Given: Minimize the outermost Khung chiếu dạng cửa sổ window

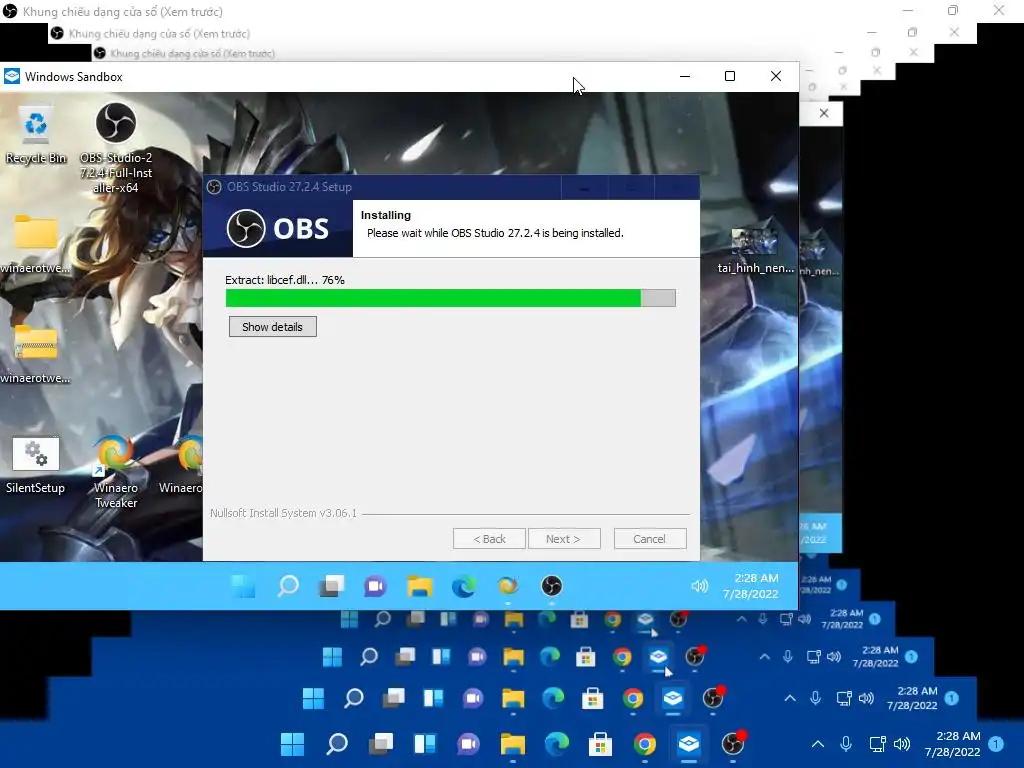Looking at the screenshot, I should [x=908, y=10].
